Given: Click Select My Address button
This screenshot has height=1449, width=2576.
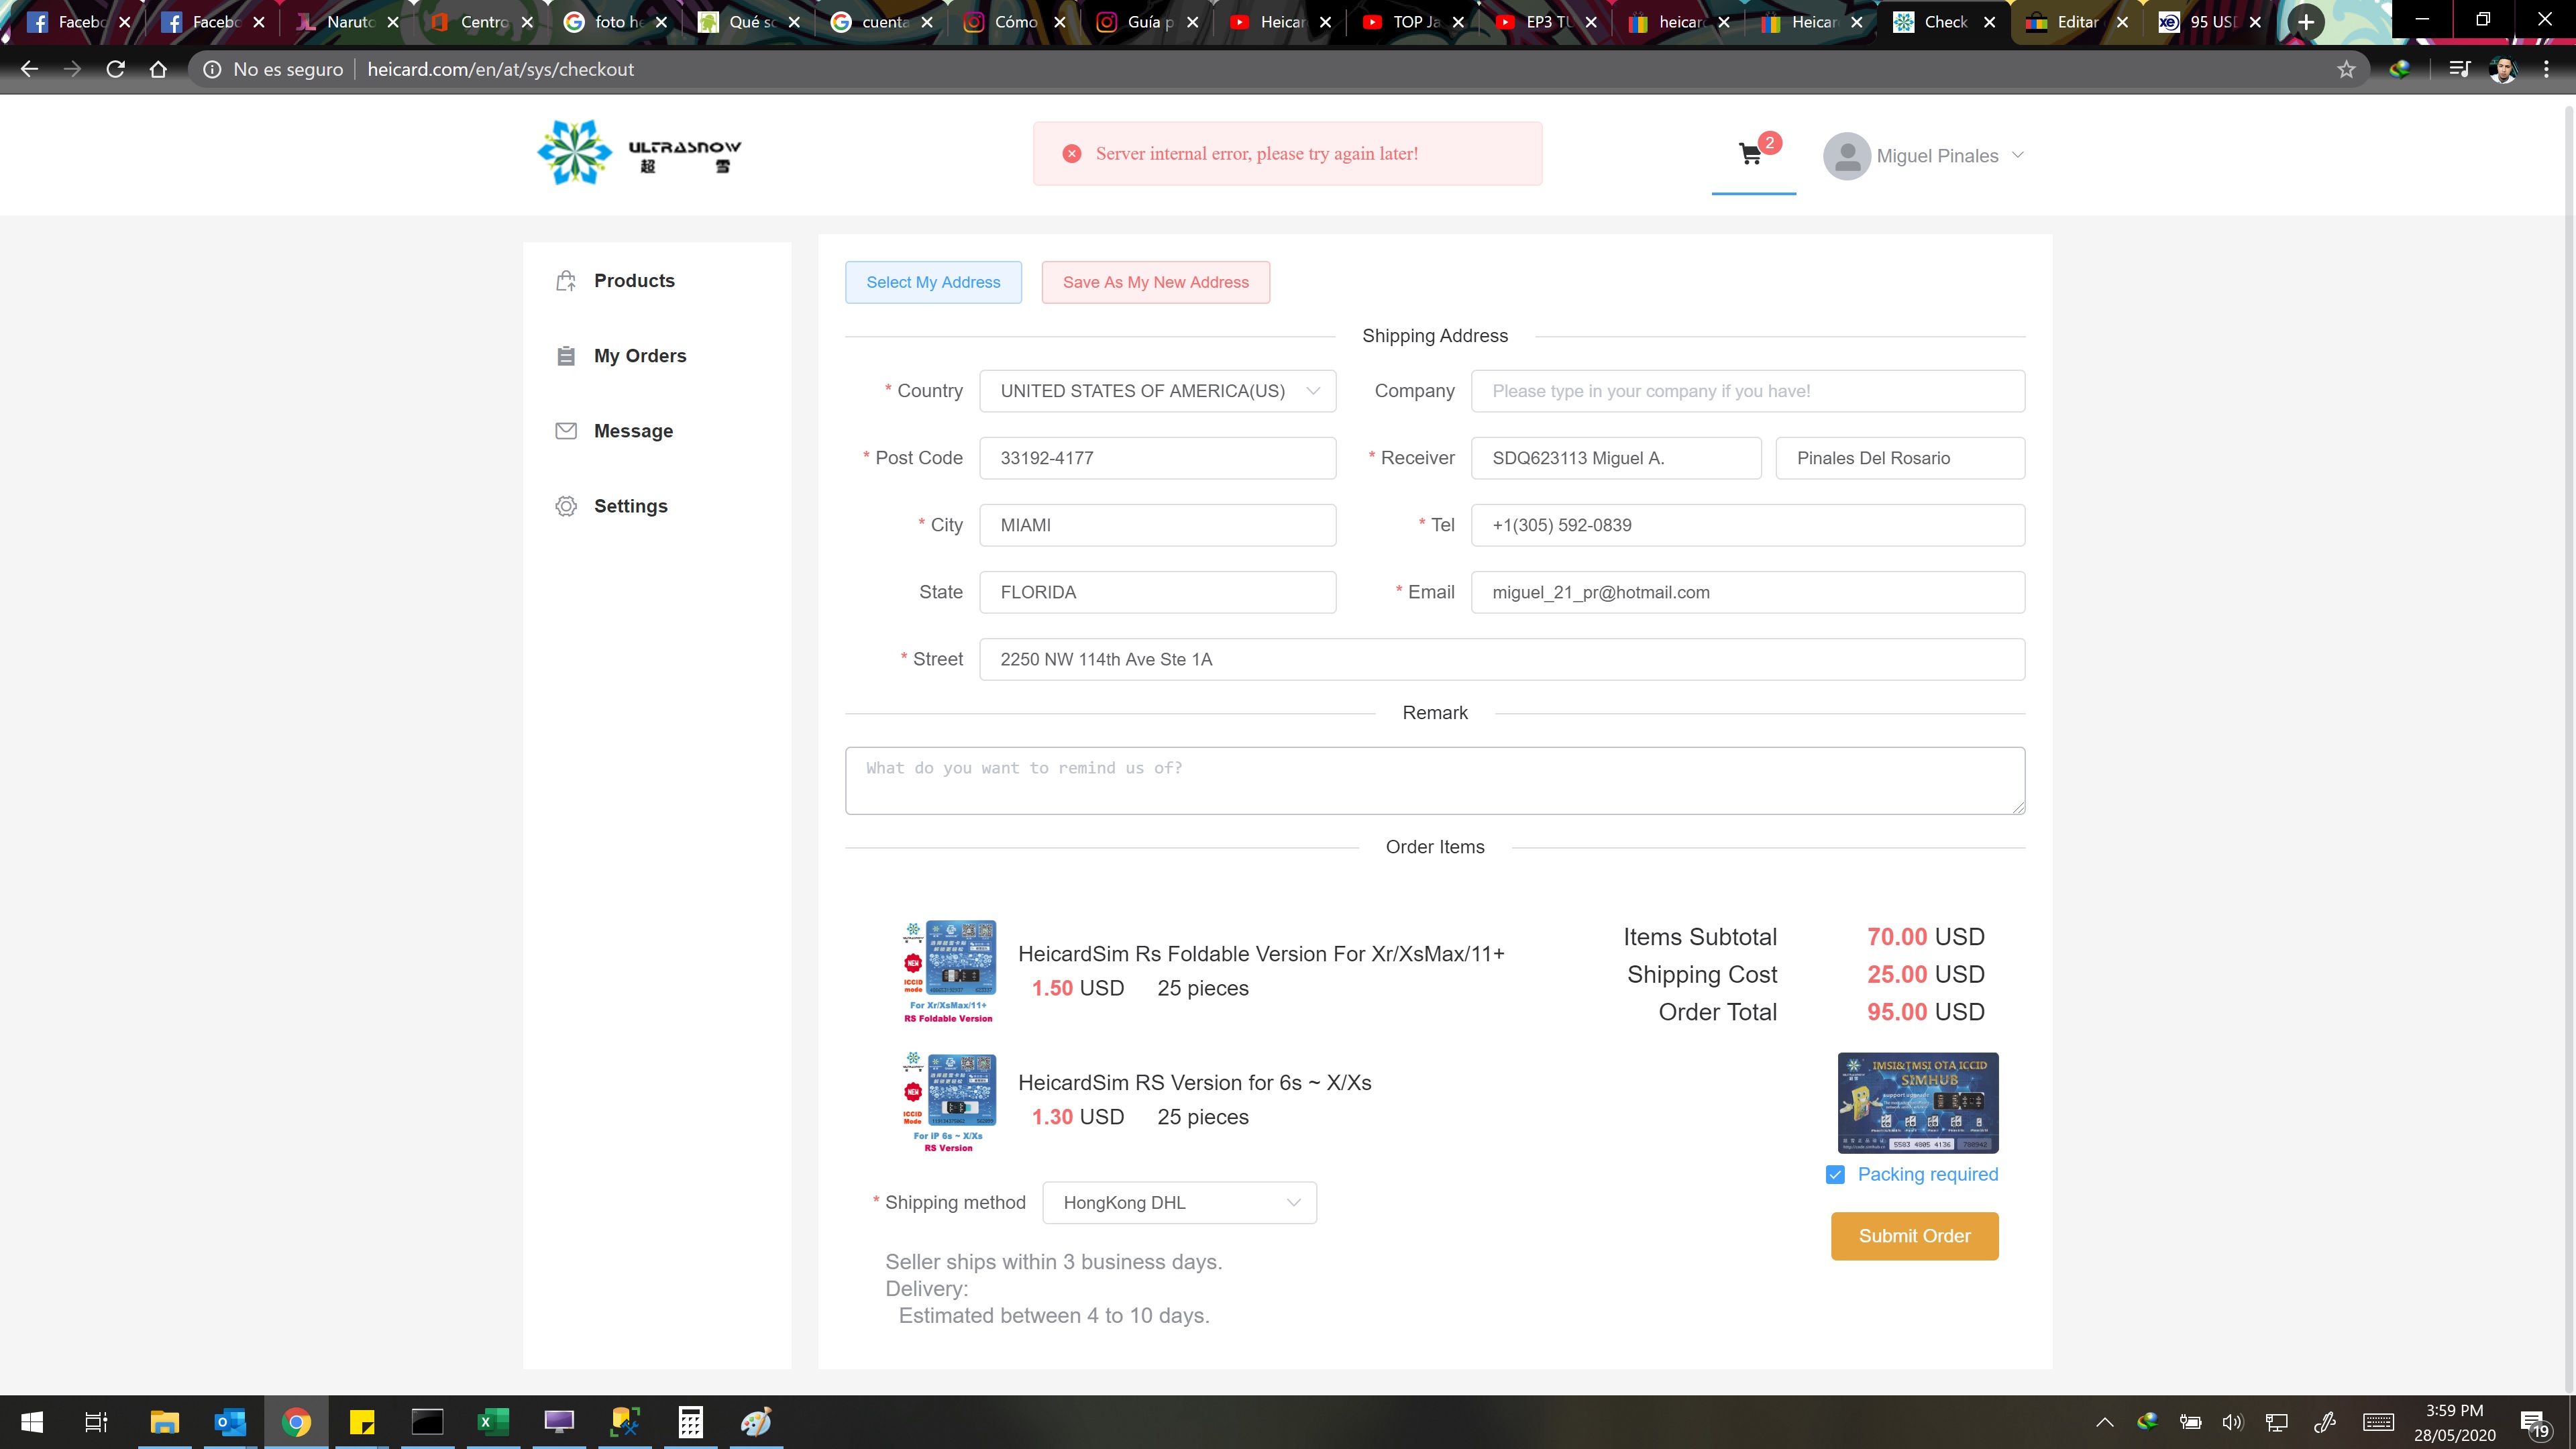Looking at the screenshot, I should (933, 282).
